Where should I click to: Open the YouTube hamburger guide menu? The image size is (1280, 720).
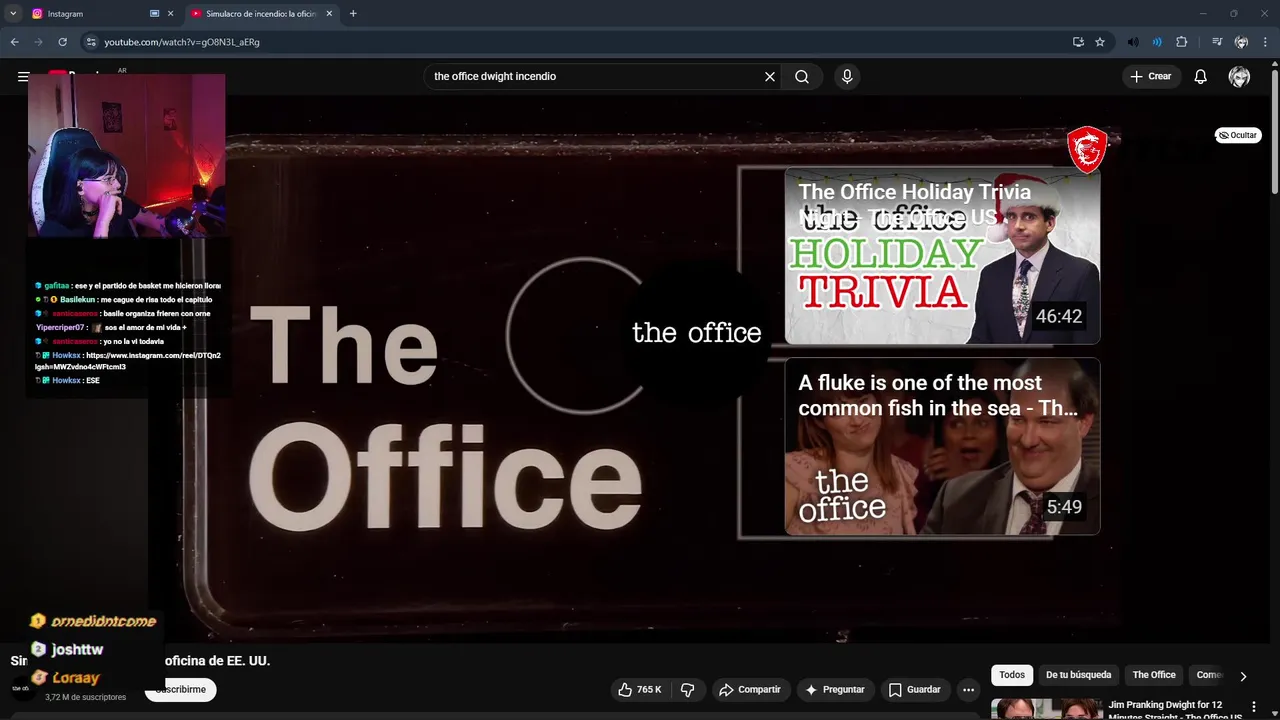(x=23, y=76)
